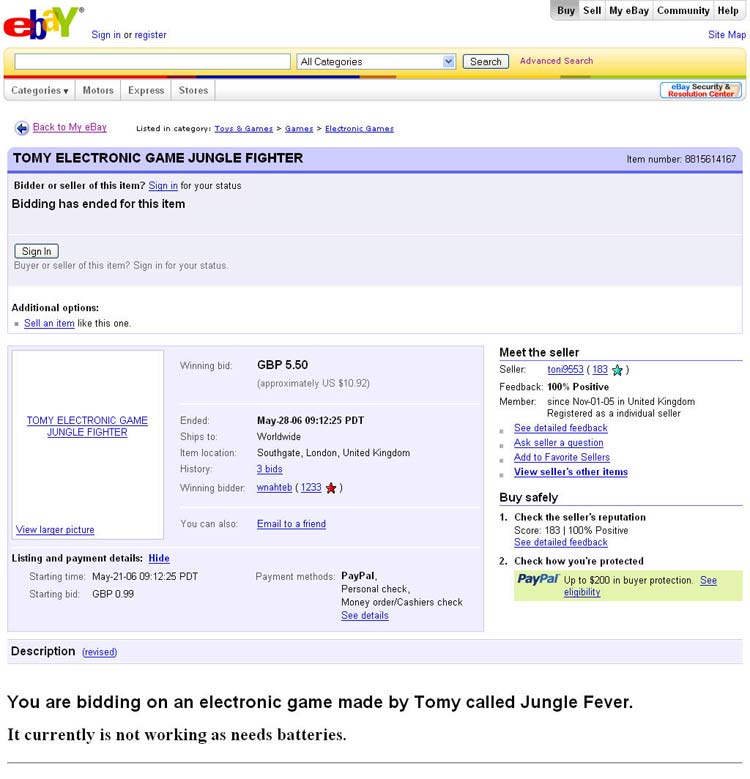Viewport: 750px width, 779px height.
Task: Open seller toni9553 profile link
Action: pos(565,370)
